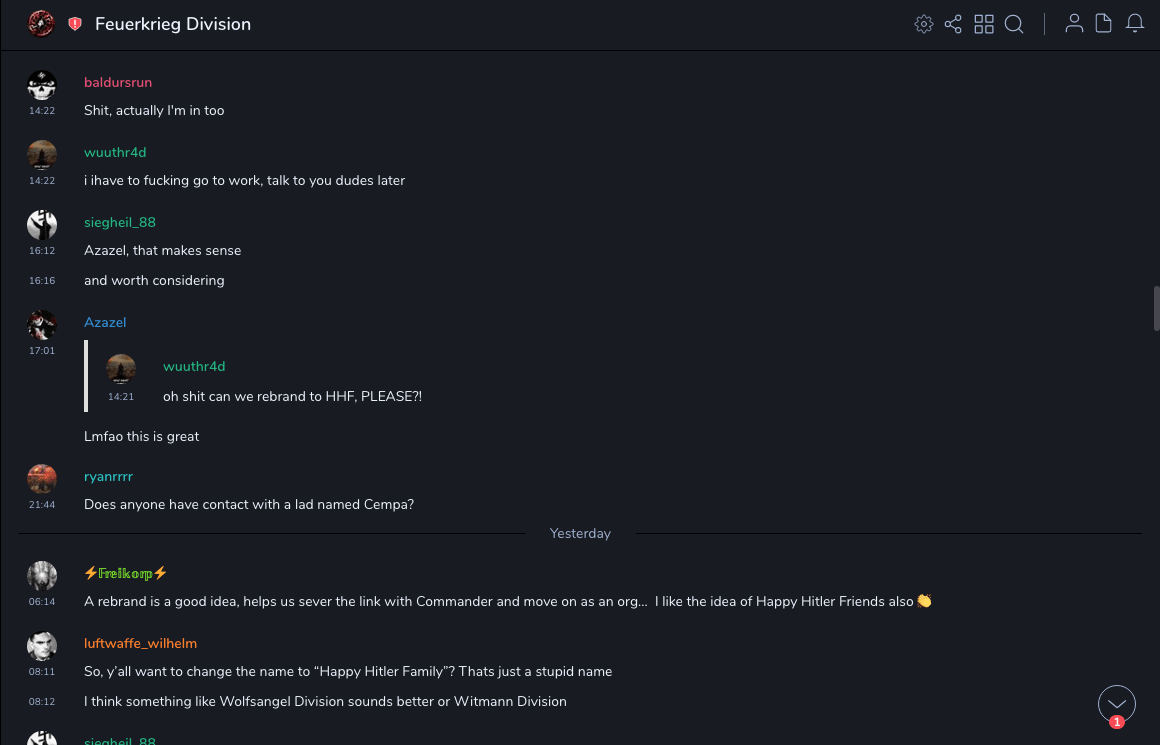Click the channel title in the header
Viewport: 1160px width, 745px height.
click(x=173, y=24)
